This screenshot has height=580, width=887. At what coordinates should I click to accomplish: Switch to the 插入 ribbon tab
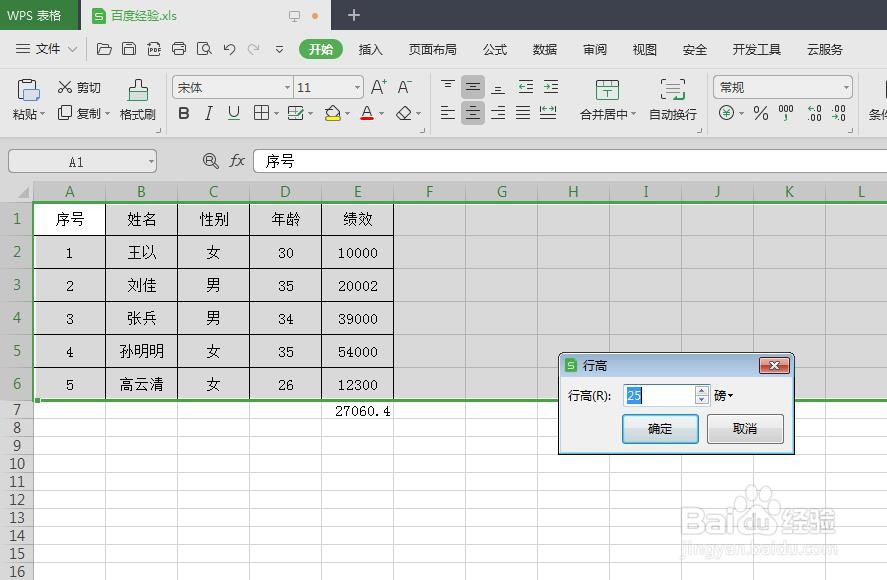[x=371, y=49]
